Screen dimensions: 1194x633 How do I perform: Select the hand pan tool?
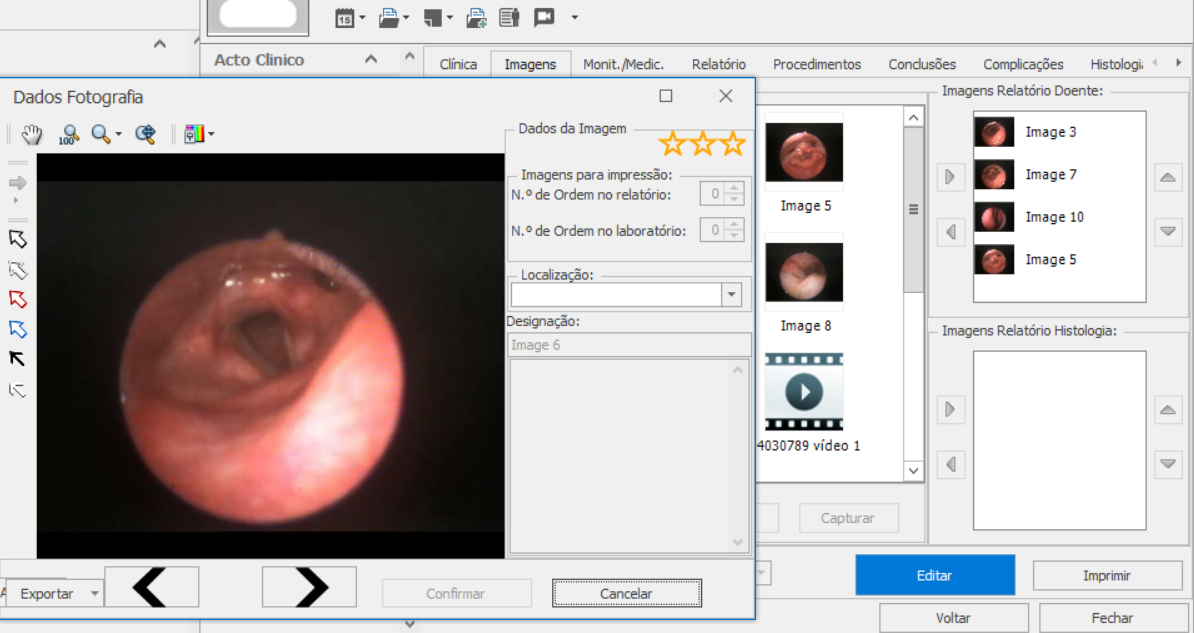[x=32, y=134]
